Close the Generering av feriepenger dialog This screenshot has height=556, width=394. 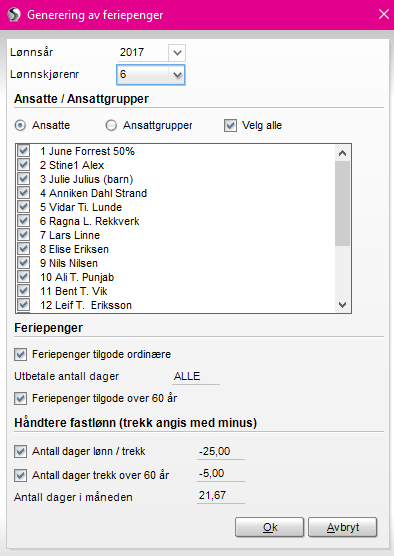[384, 15]
